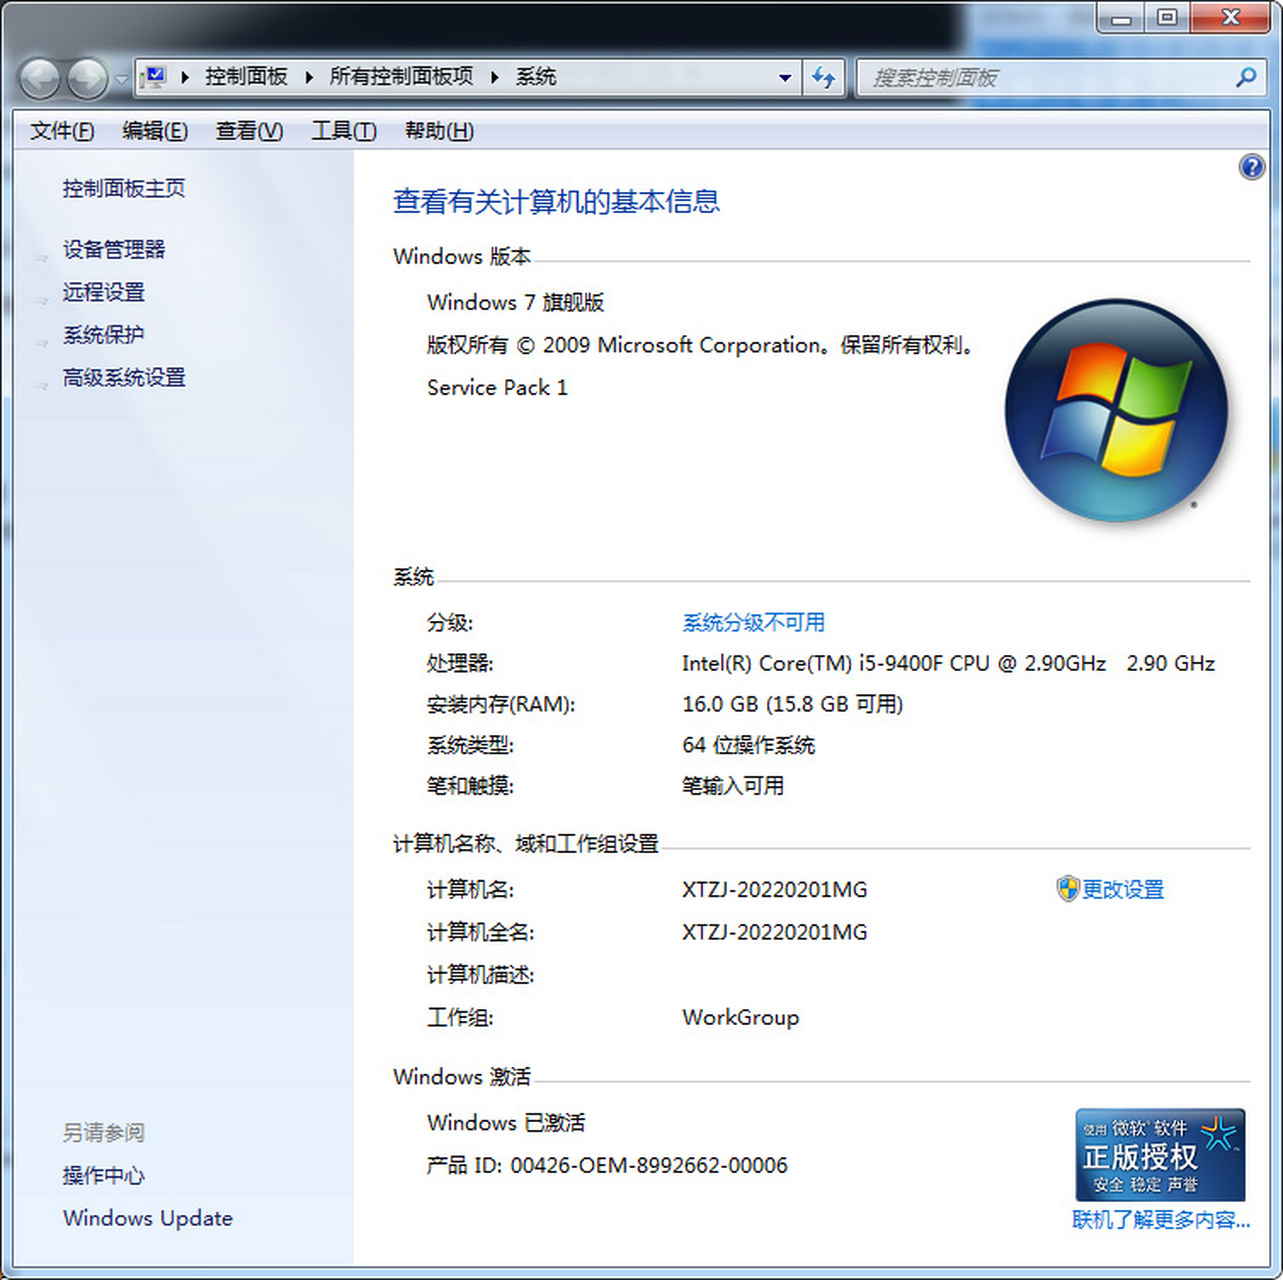Click the magnifier search icon
This screenshot has width=1283, height=1280.
[1246, 77]
